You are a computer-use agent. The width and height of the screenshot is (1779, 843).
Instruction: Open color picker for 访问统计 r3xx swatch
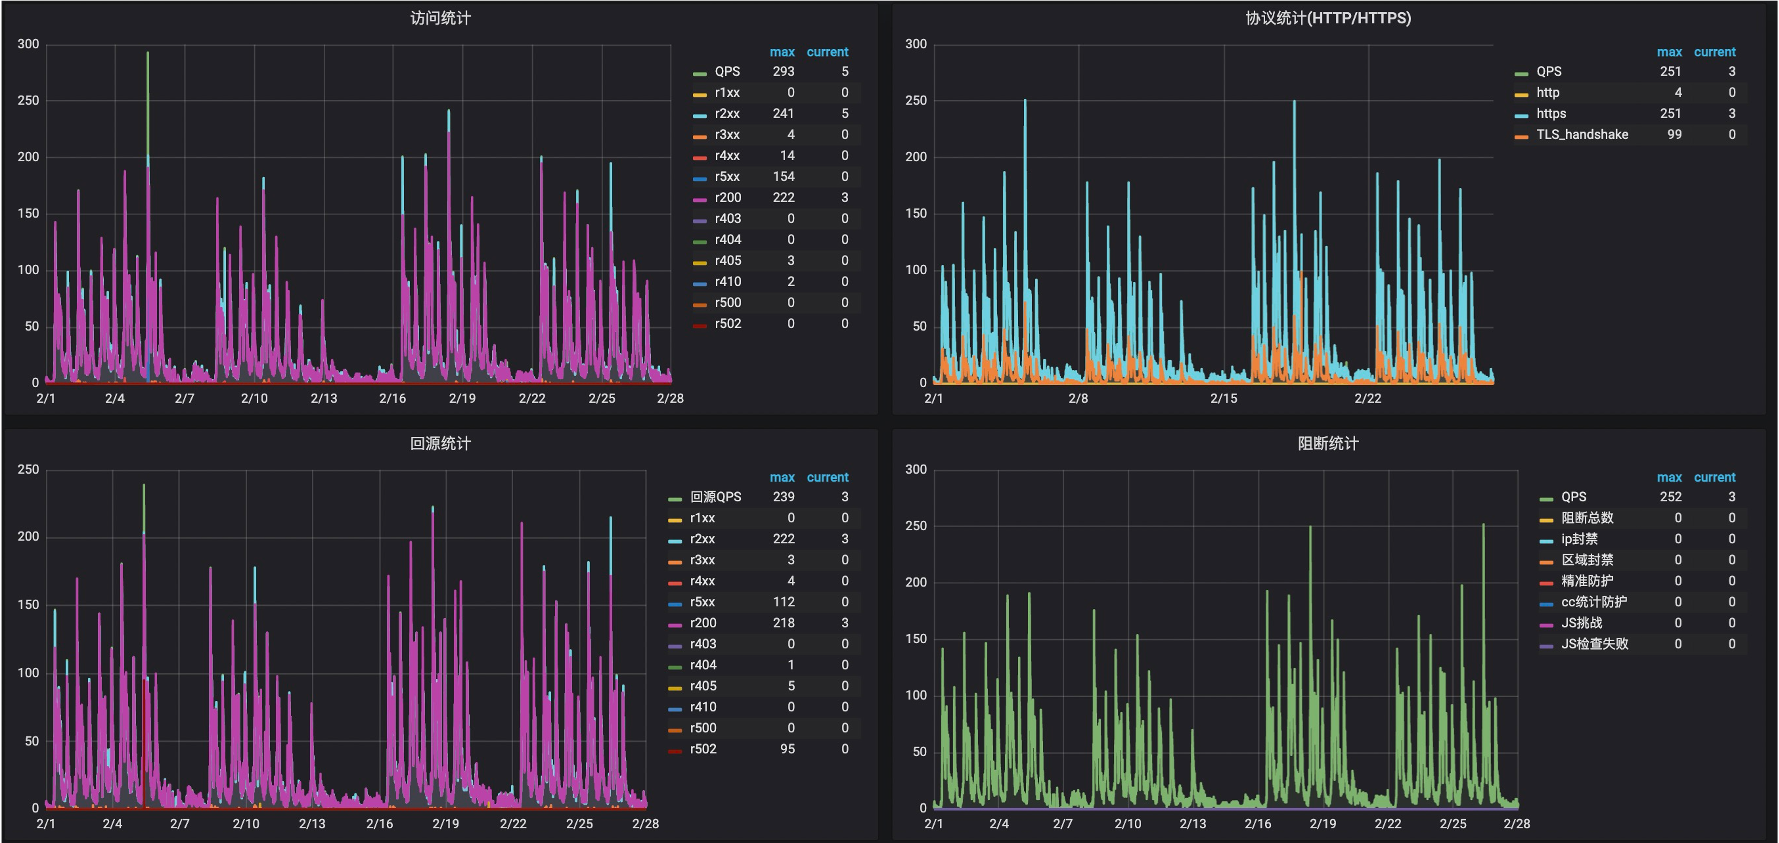(x=700, y=137)
